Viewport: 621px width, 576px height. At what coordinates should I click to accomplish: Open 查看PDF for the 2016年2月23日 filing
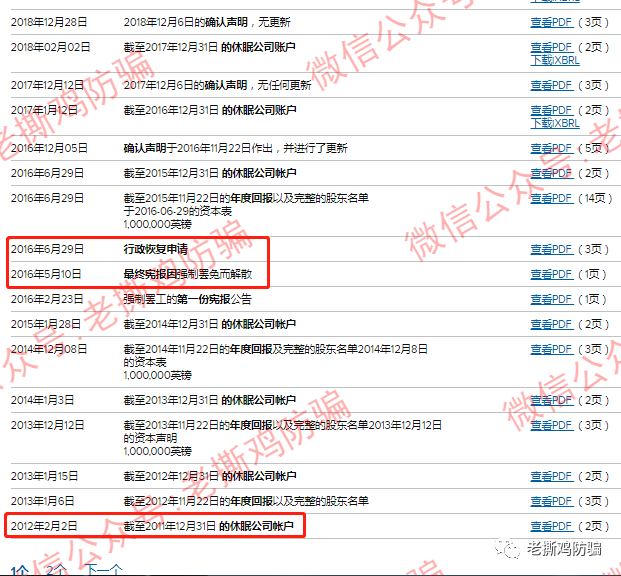point(552,299)
